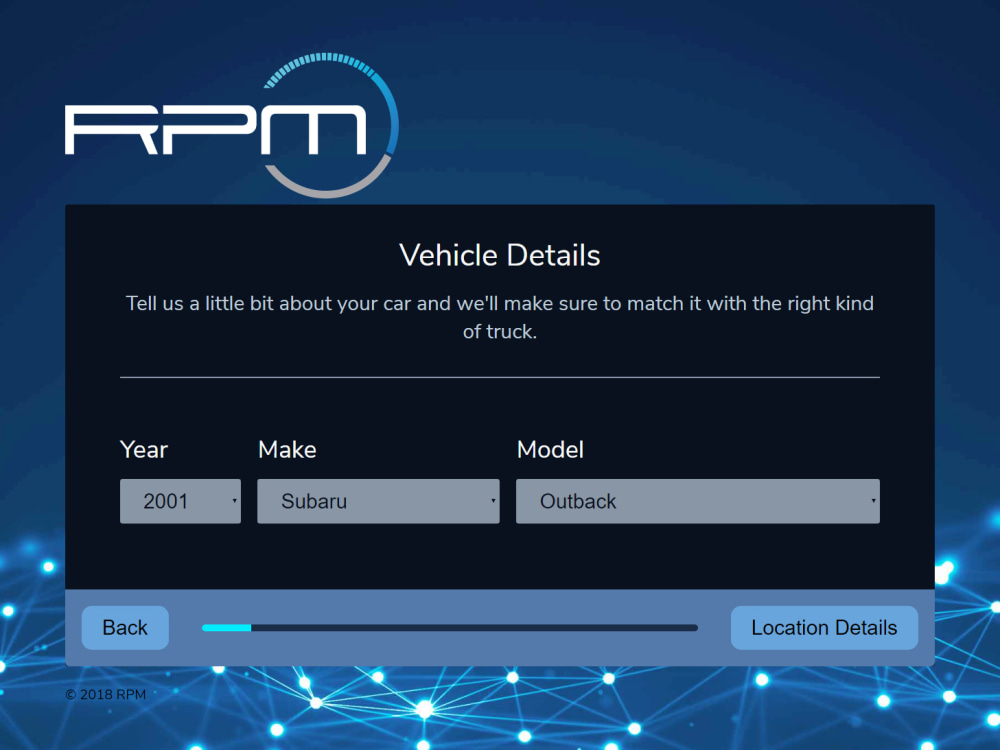This screenshot has width=1000, height=750.
Task: Go back with the Back button
Action: (125, 628)
